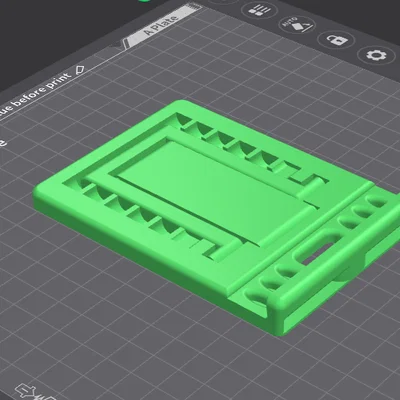This screenshot has width=400, height=400.
Task: Edit plate name pencil icon
Action: (80, 70)
